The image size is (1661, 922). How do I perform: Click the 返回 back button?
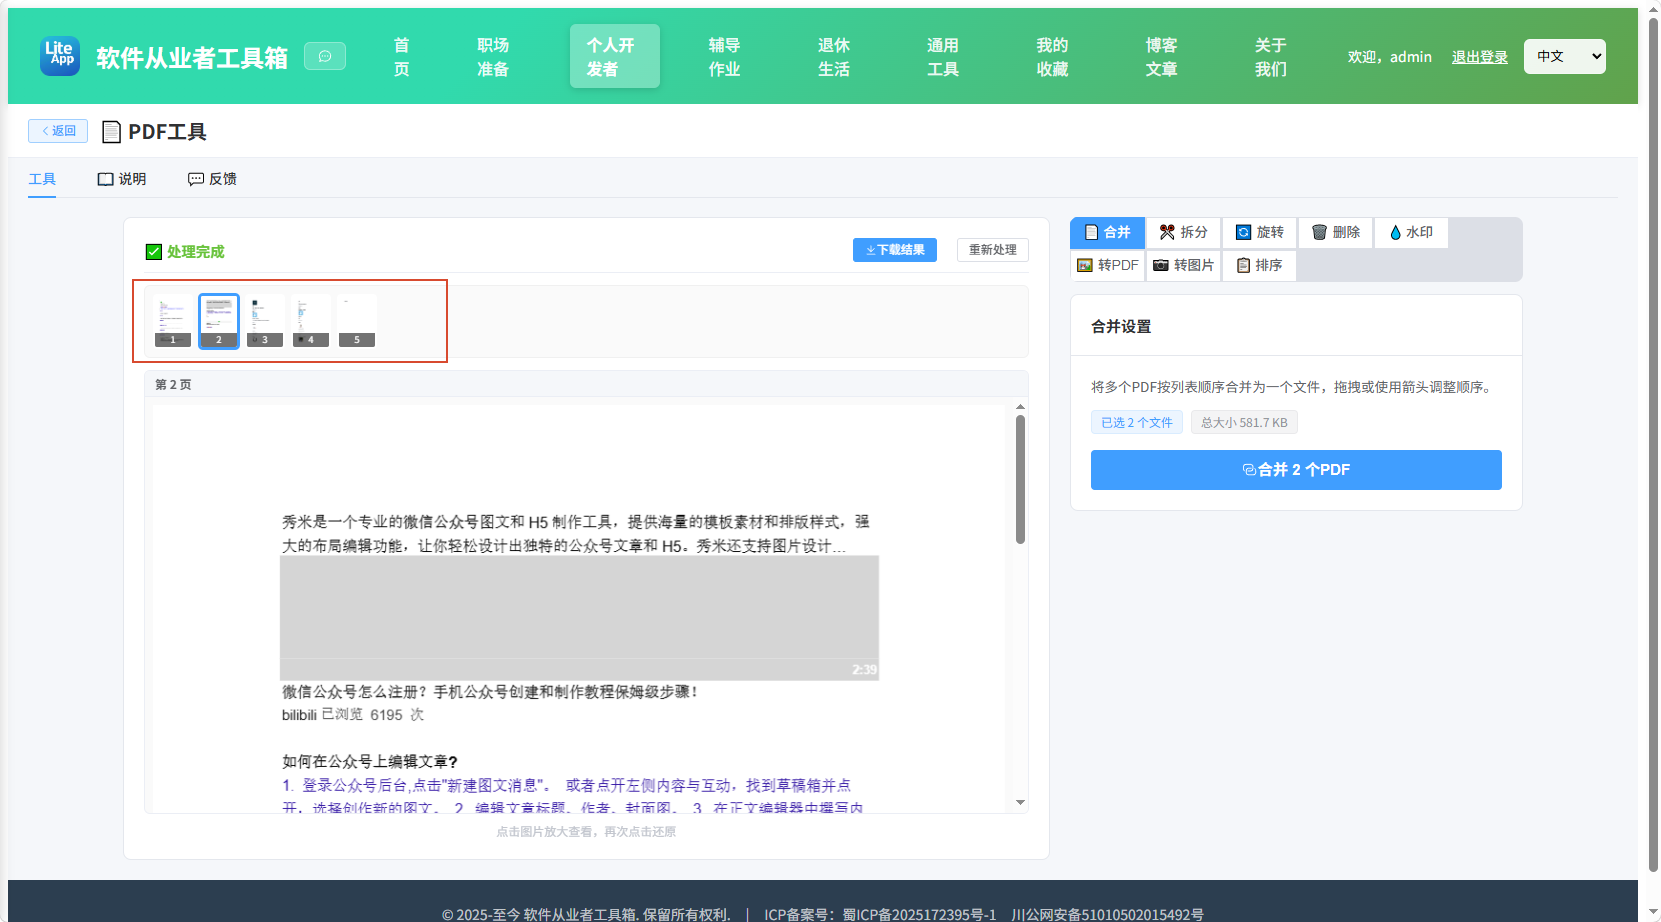pyautogui.click(x=58, y=131)
